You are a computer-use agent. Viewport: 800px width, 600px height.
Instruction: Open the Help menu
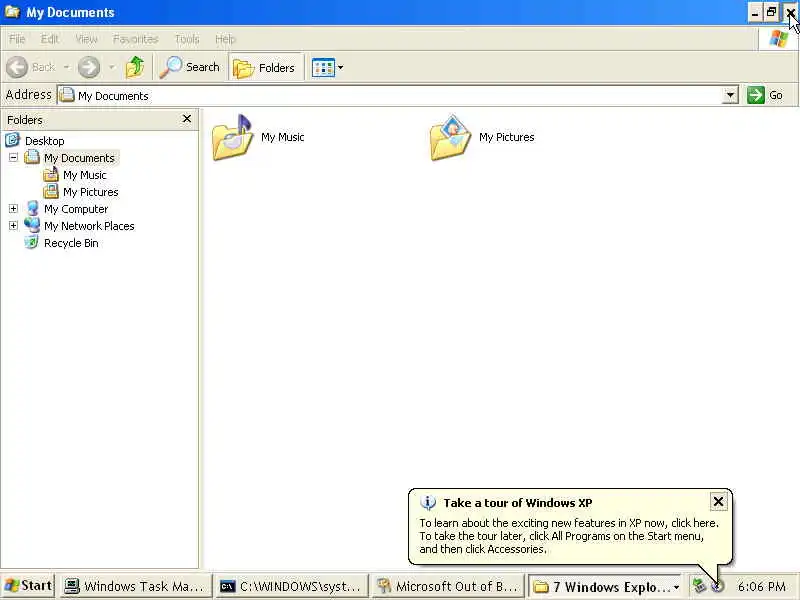tap(225, 39)
